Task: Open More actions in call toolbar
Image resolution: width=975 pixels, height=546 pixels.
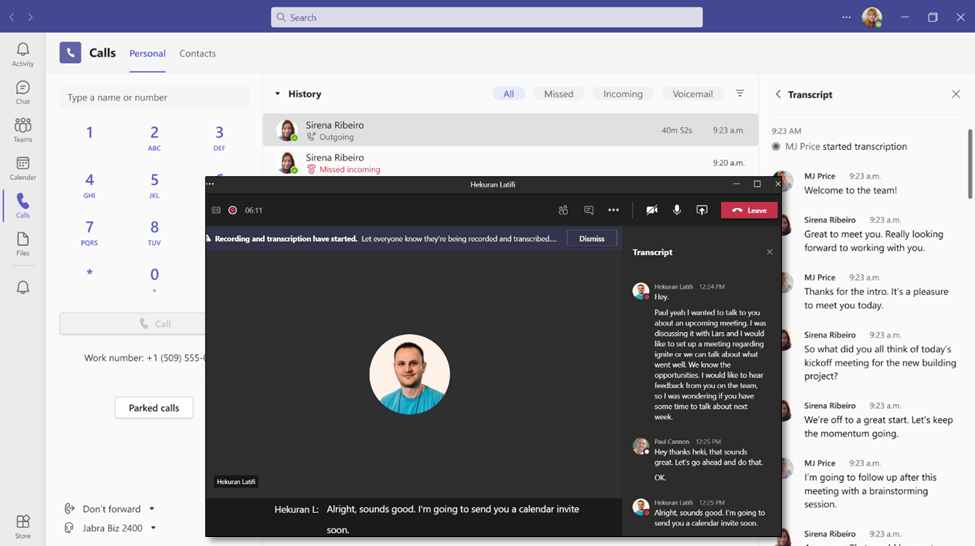Action: coord(613,210)
